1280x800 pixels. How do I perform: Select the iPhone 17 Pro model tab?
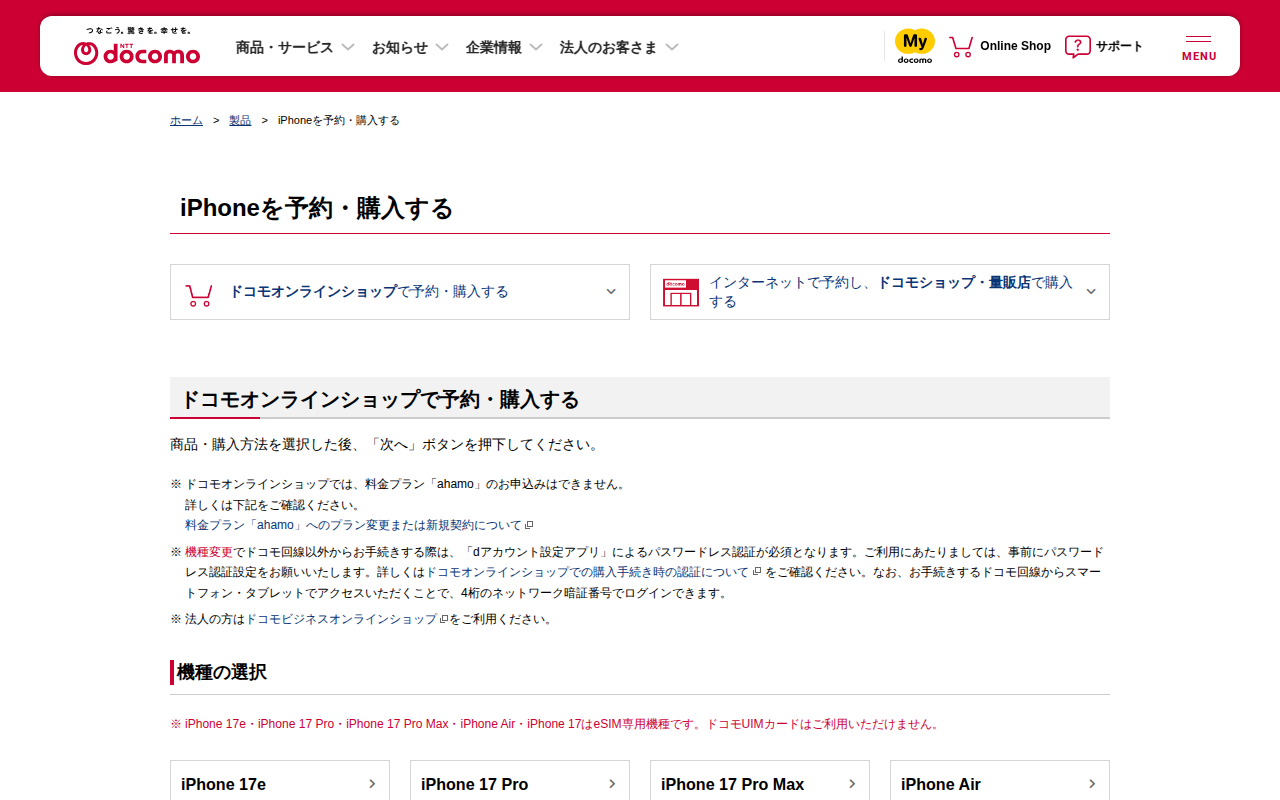(x=520, y=784)
